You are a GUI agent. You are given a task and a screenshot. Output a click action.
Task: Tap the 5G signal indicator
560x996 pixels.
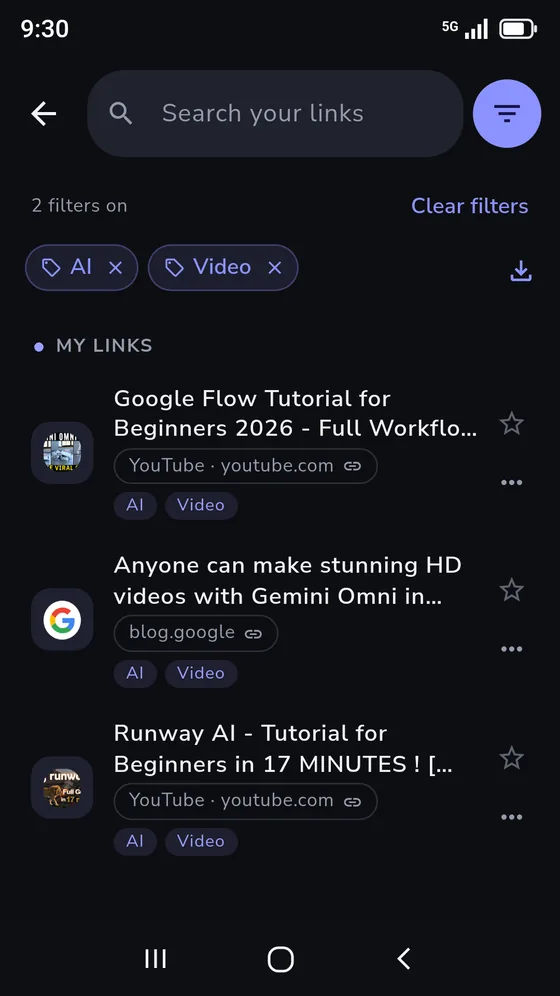pos(450,26)
